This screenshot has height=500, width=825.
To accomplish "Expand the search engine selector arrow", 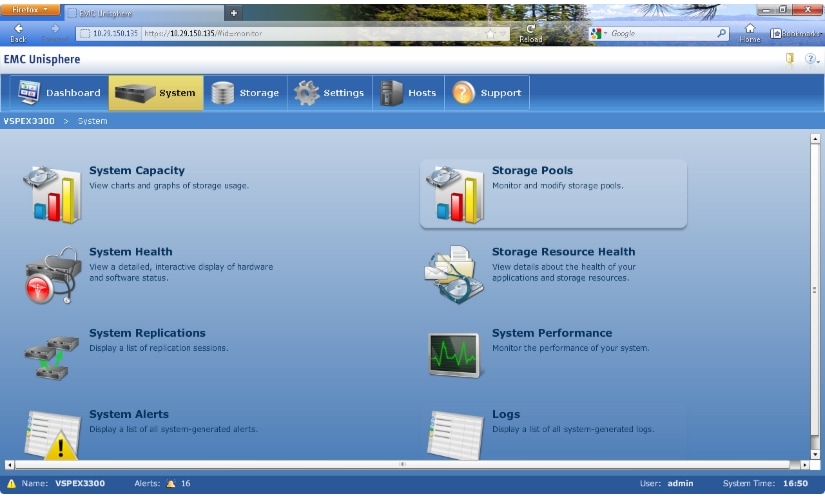I will pyautogui.click(x=605, y=33).
